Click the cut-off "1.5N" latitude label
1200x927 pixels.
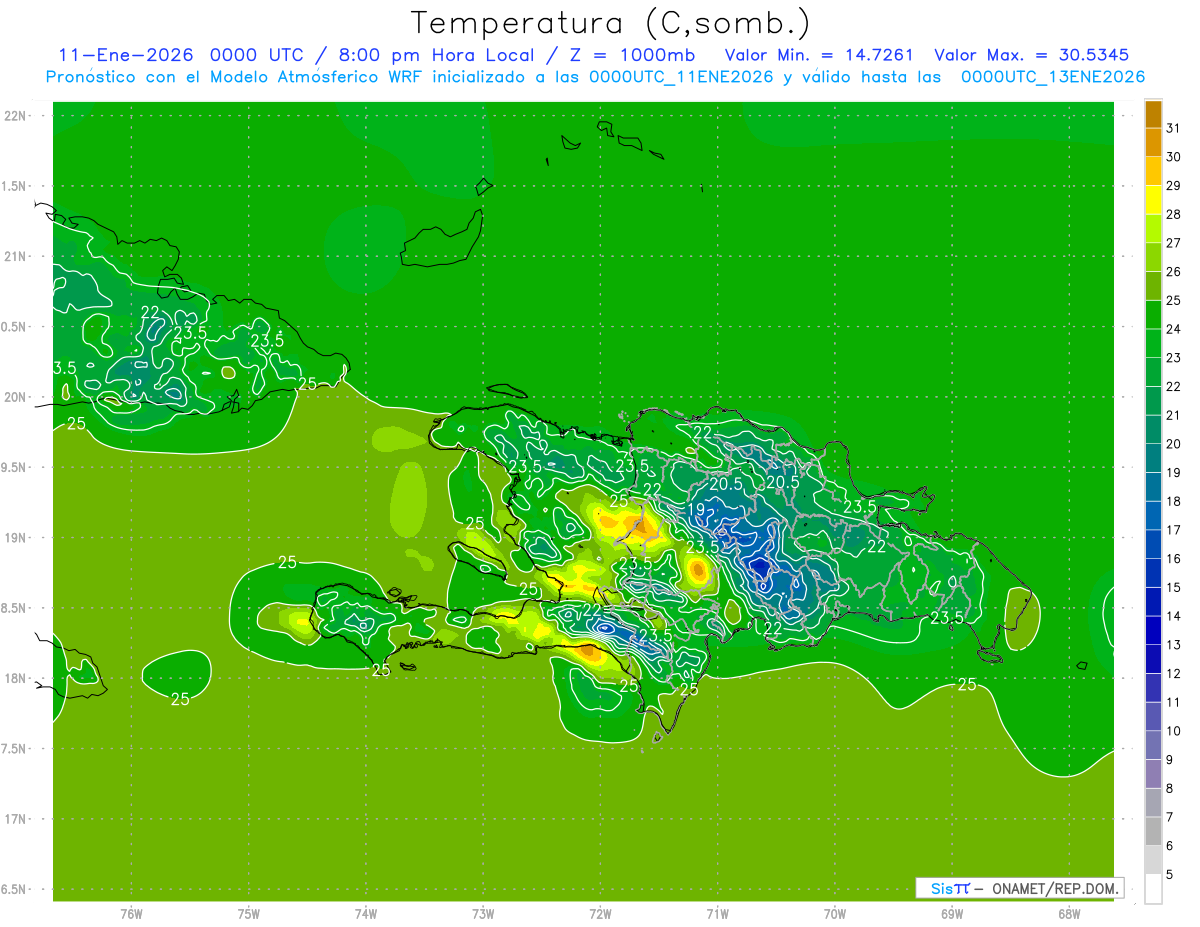[x=15, y=186]
